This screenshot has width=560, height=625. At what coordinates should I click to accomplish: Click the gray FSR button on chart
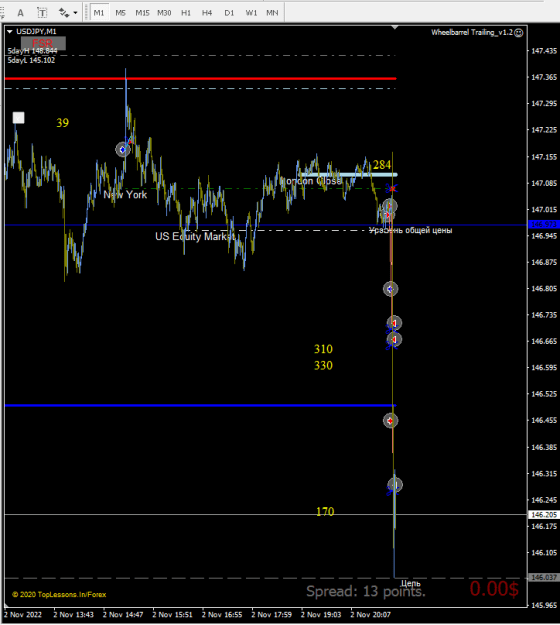click(43, 43)
